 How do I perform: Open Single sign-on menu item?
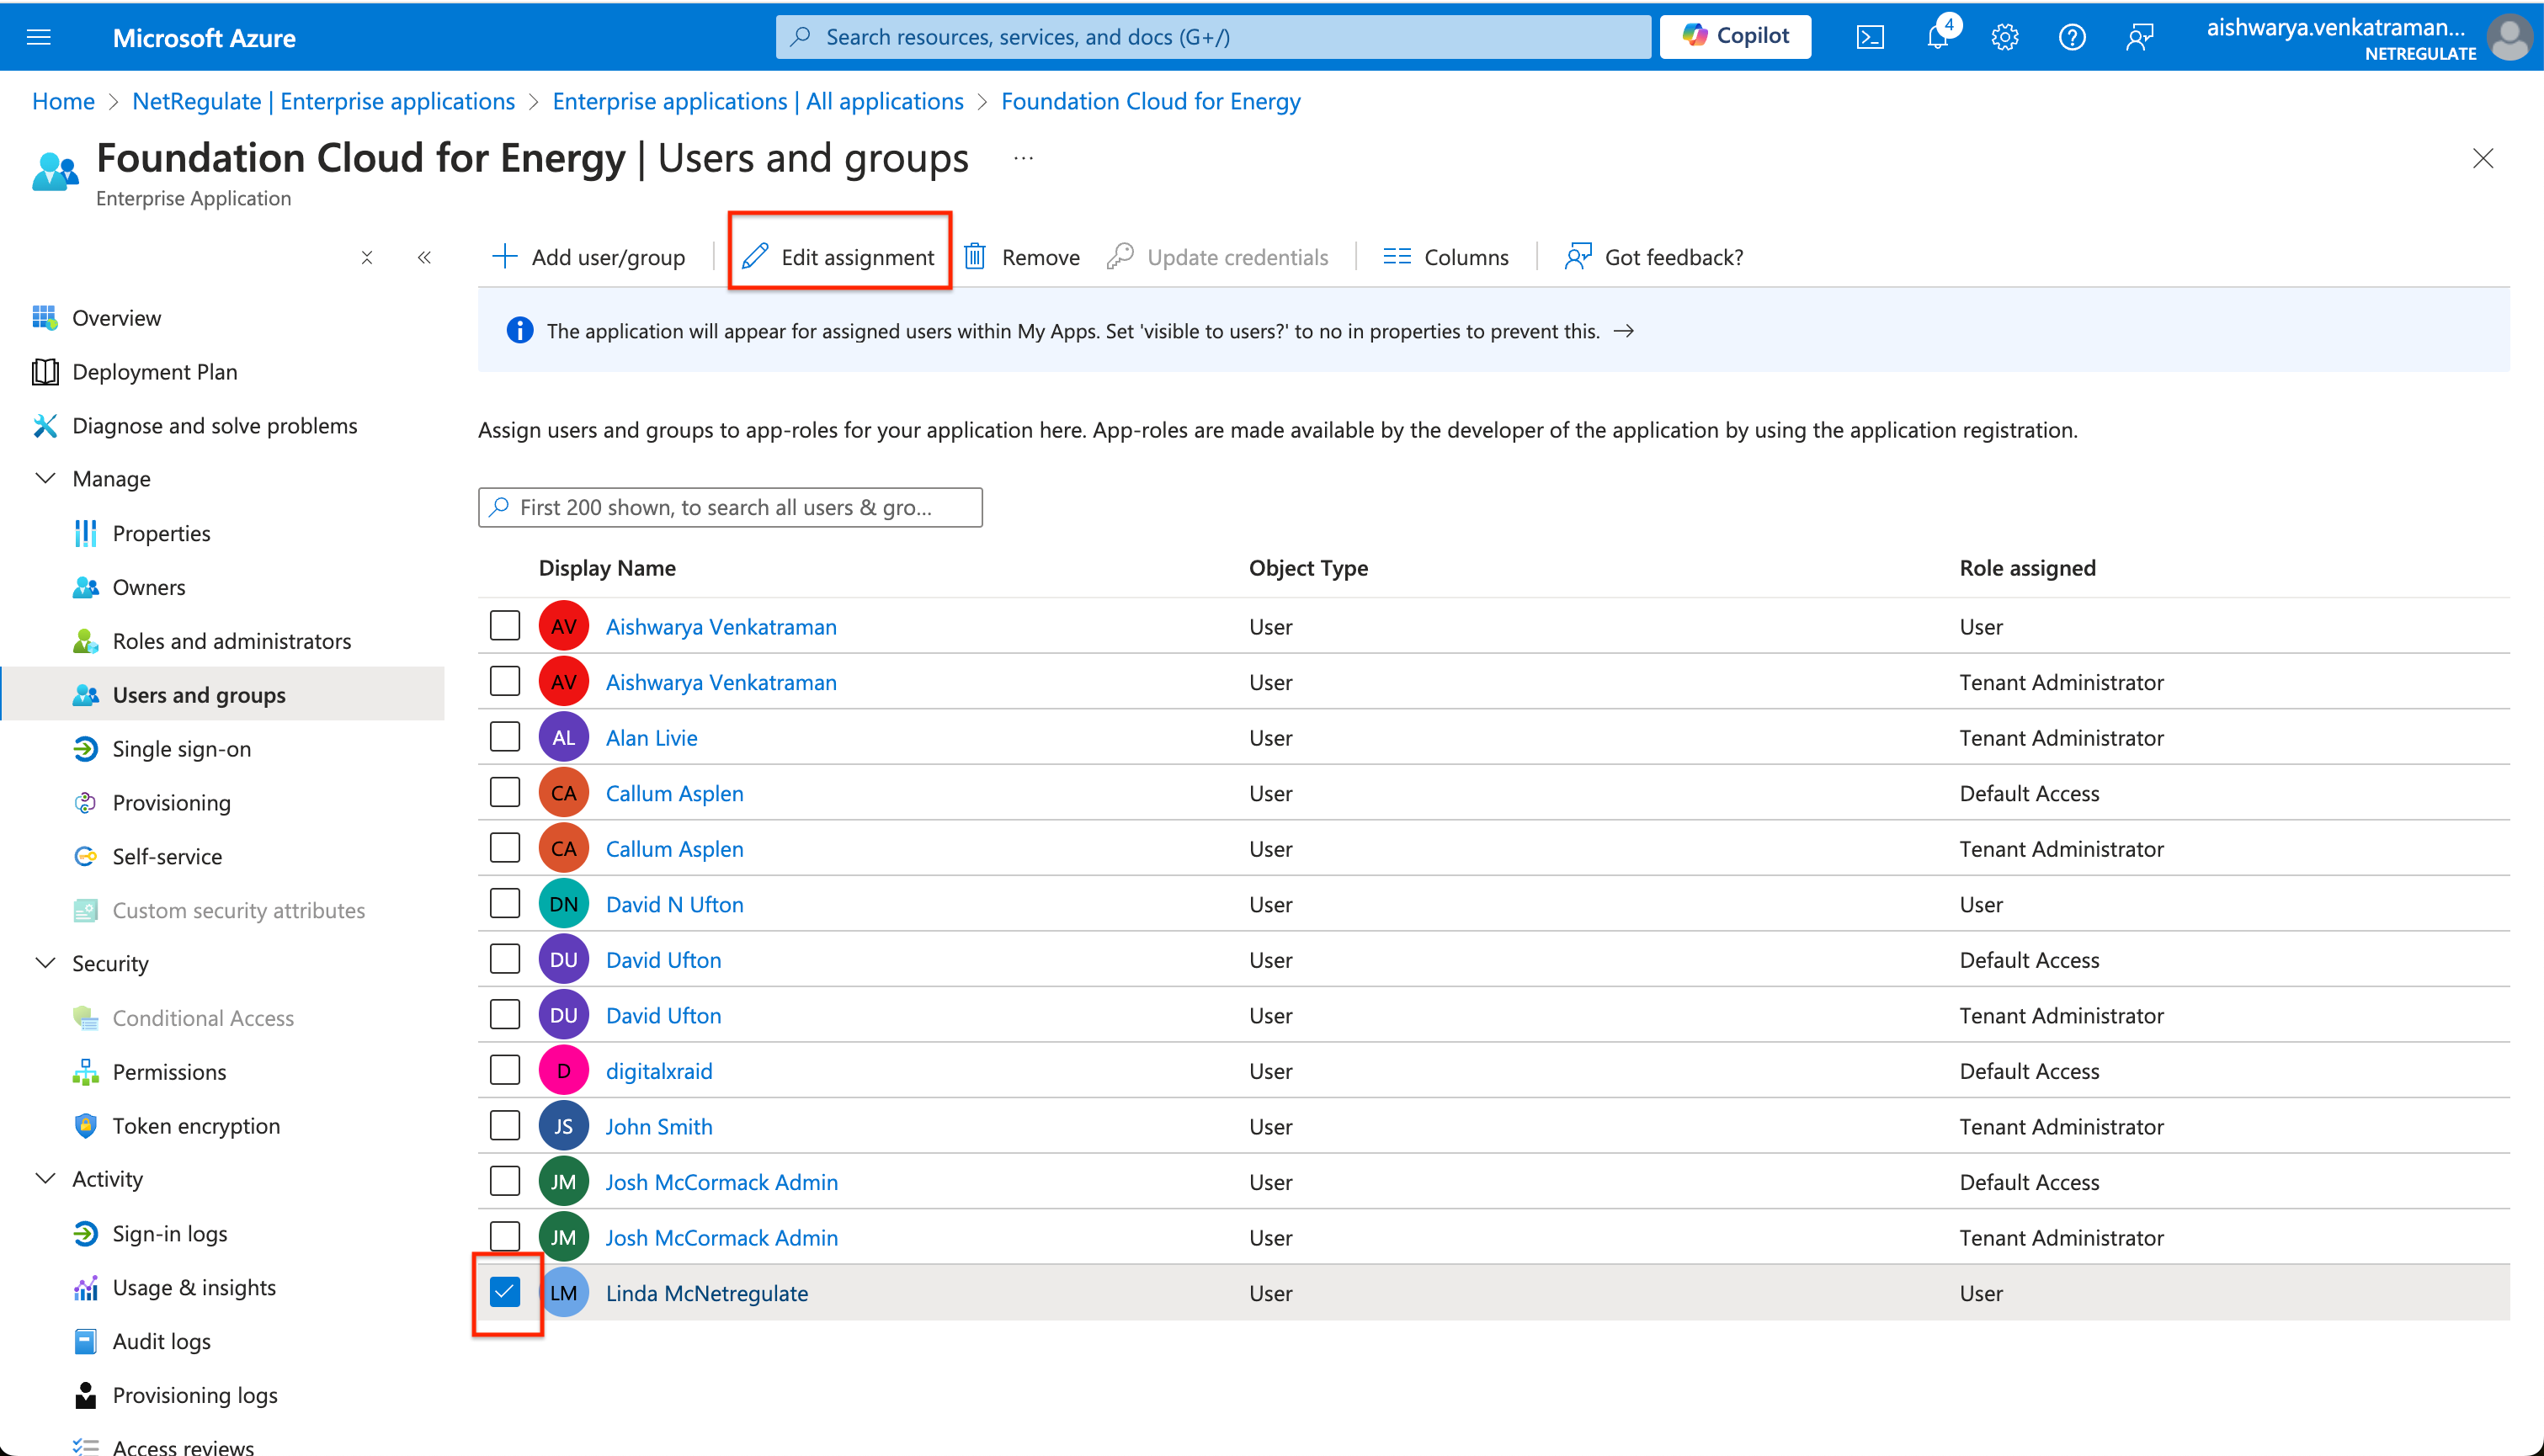(x=181, y=748)
